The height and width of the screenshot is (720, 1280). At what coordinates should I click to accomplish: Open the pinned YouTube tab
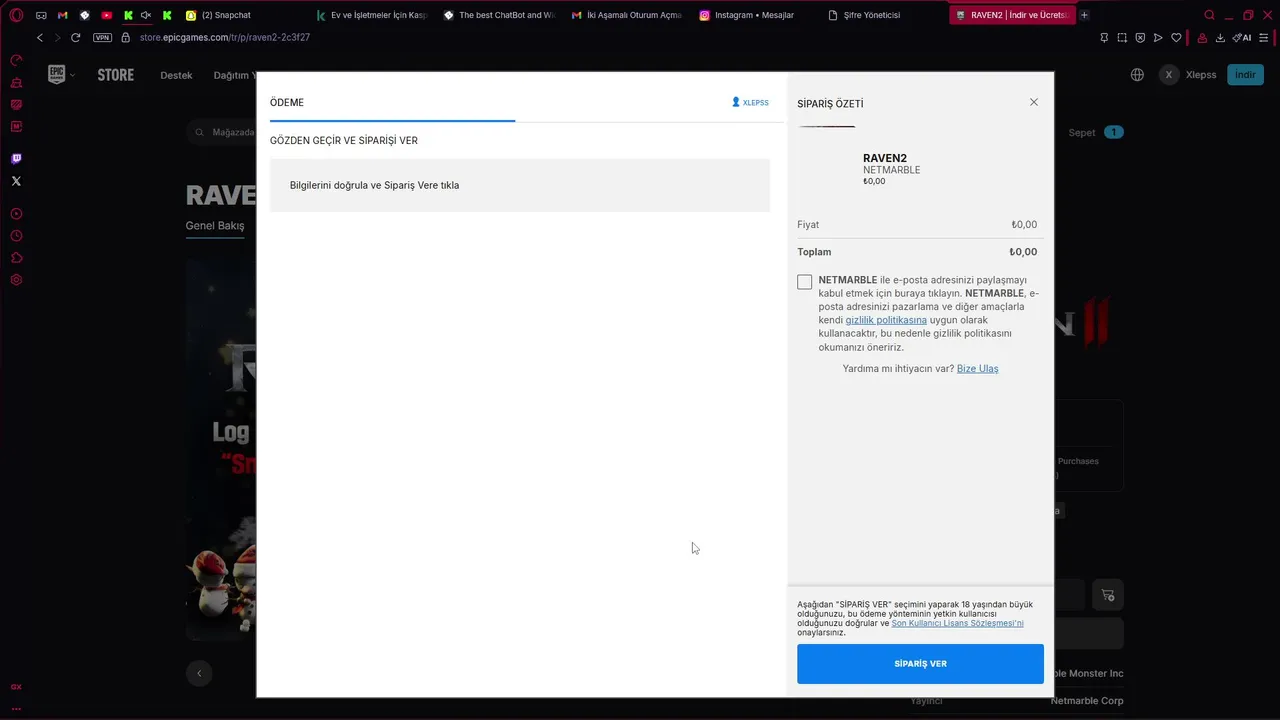(107, 15)
